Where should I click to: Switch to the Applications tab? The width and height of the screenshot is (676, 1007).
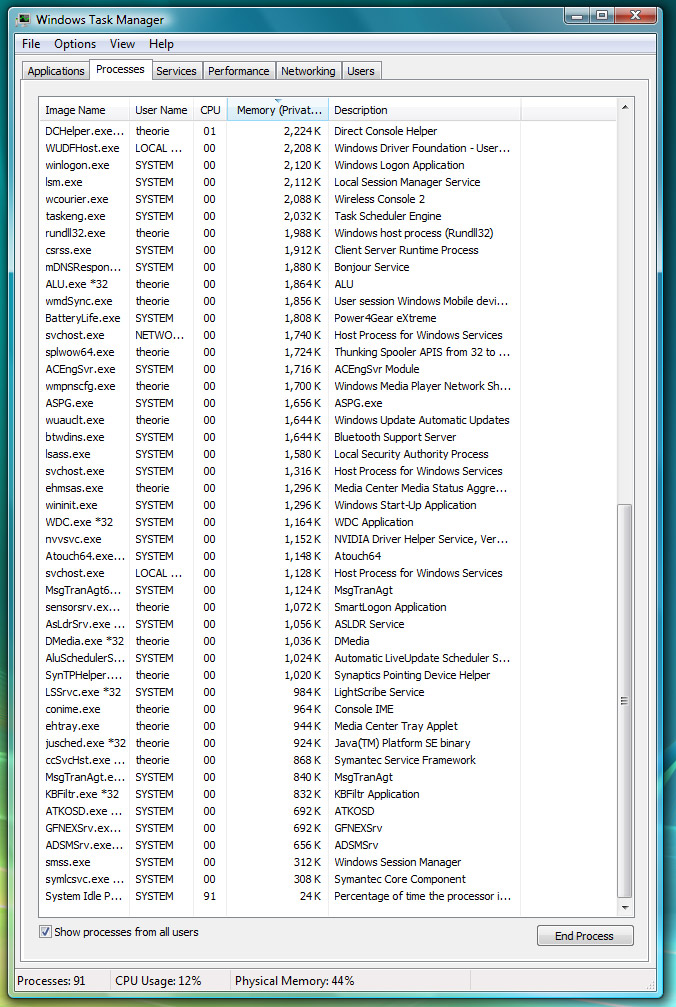[56, 71]
